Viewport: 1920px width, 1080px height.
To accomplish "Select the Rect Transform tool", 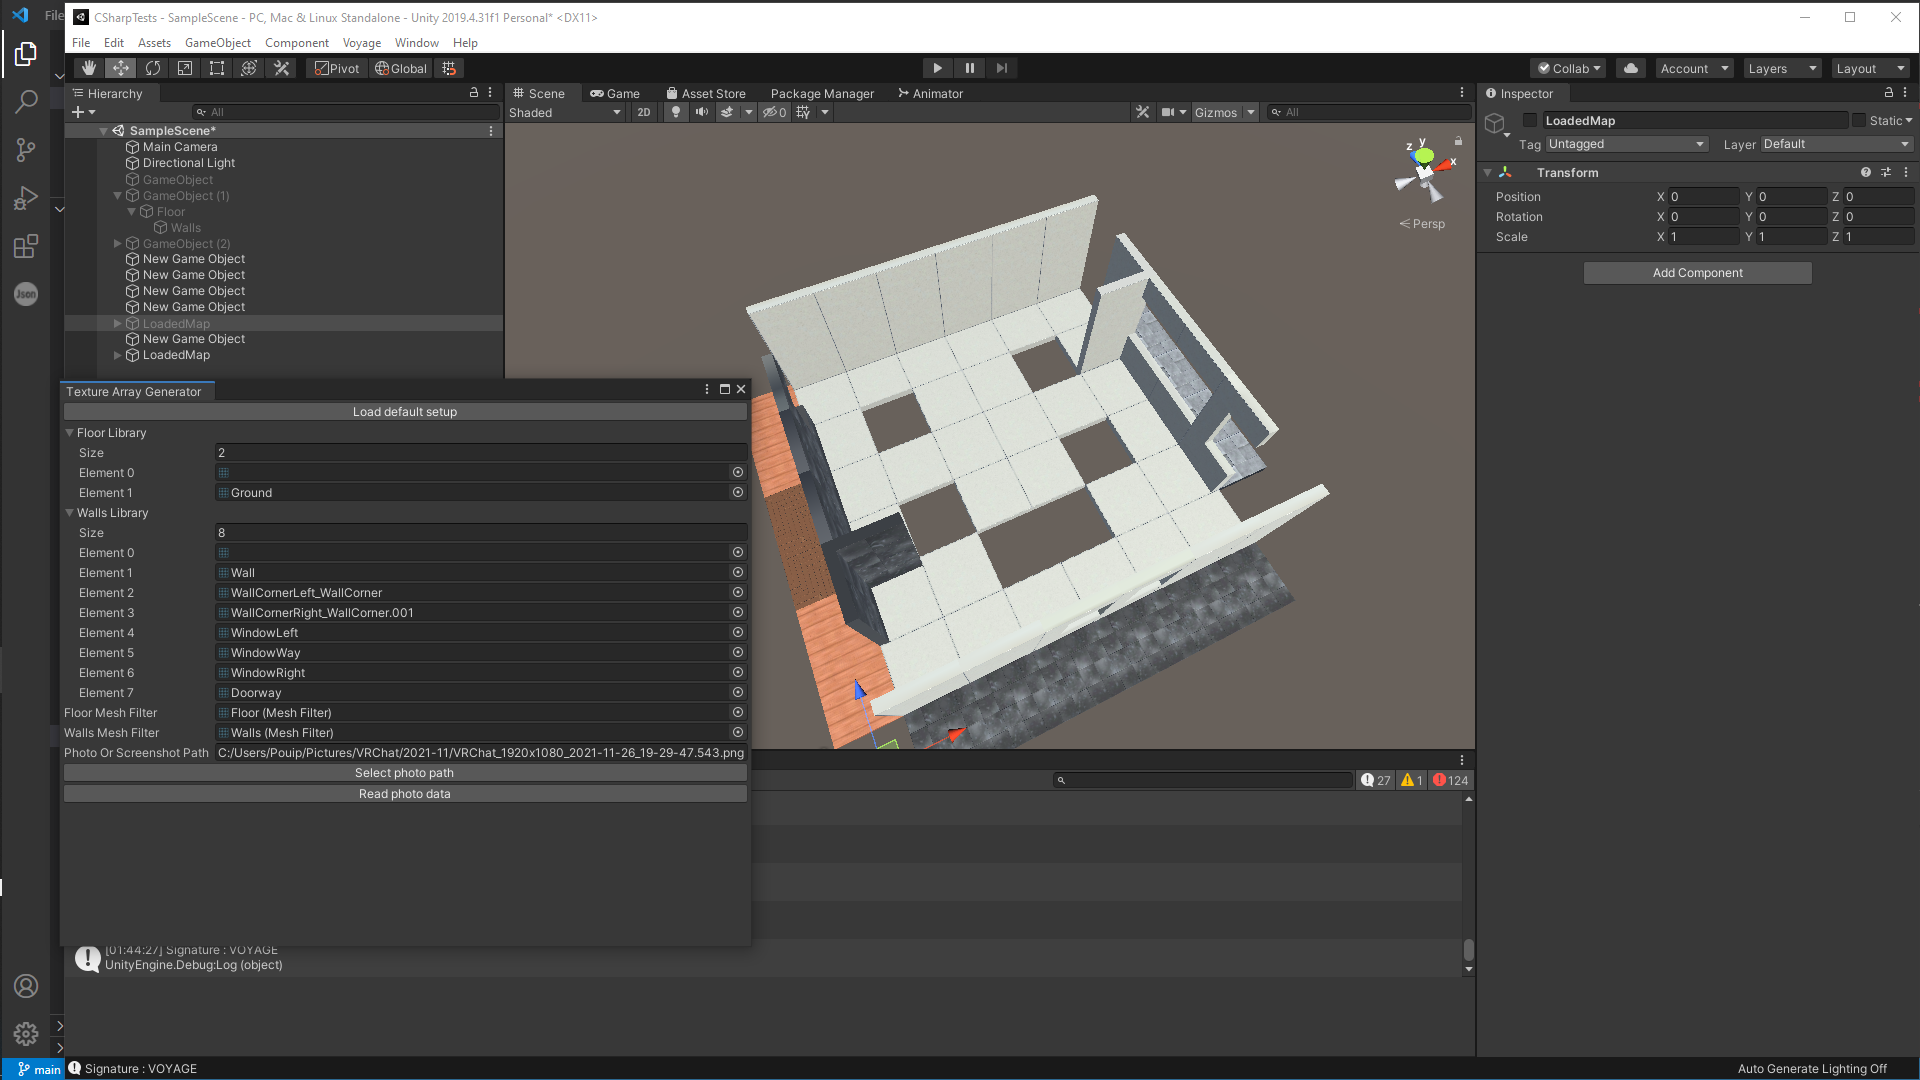I will point(217,68).
